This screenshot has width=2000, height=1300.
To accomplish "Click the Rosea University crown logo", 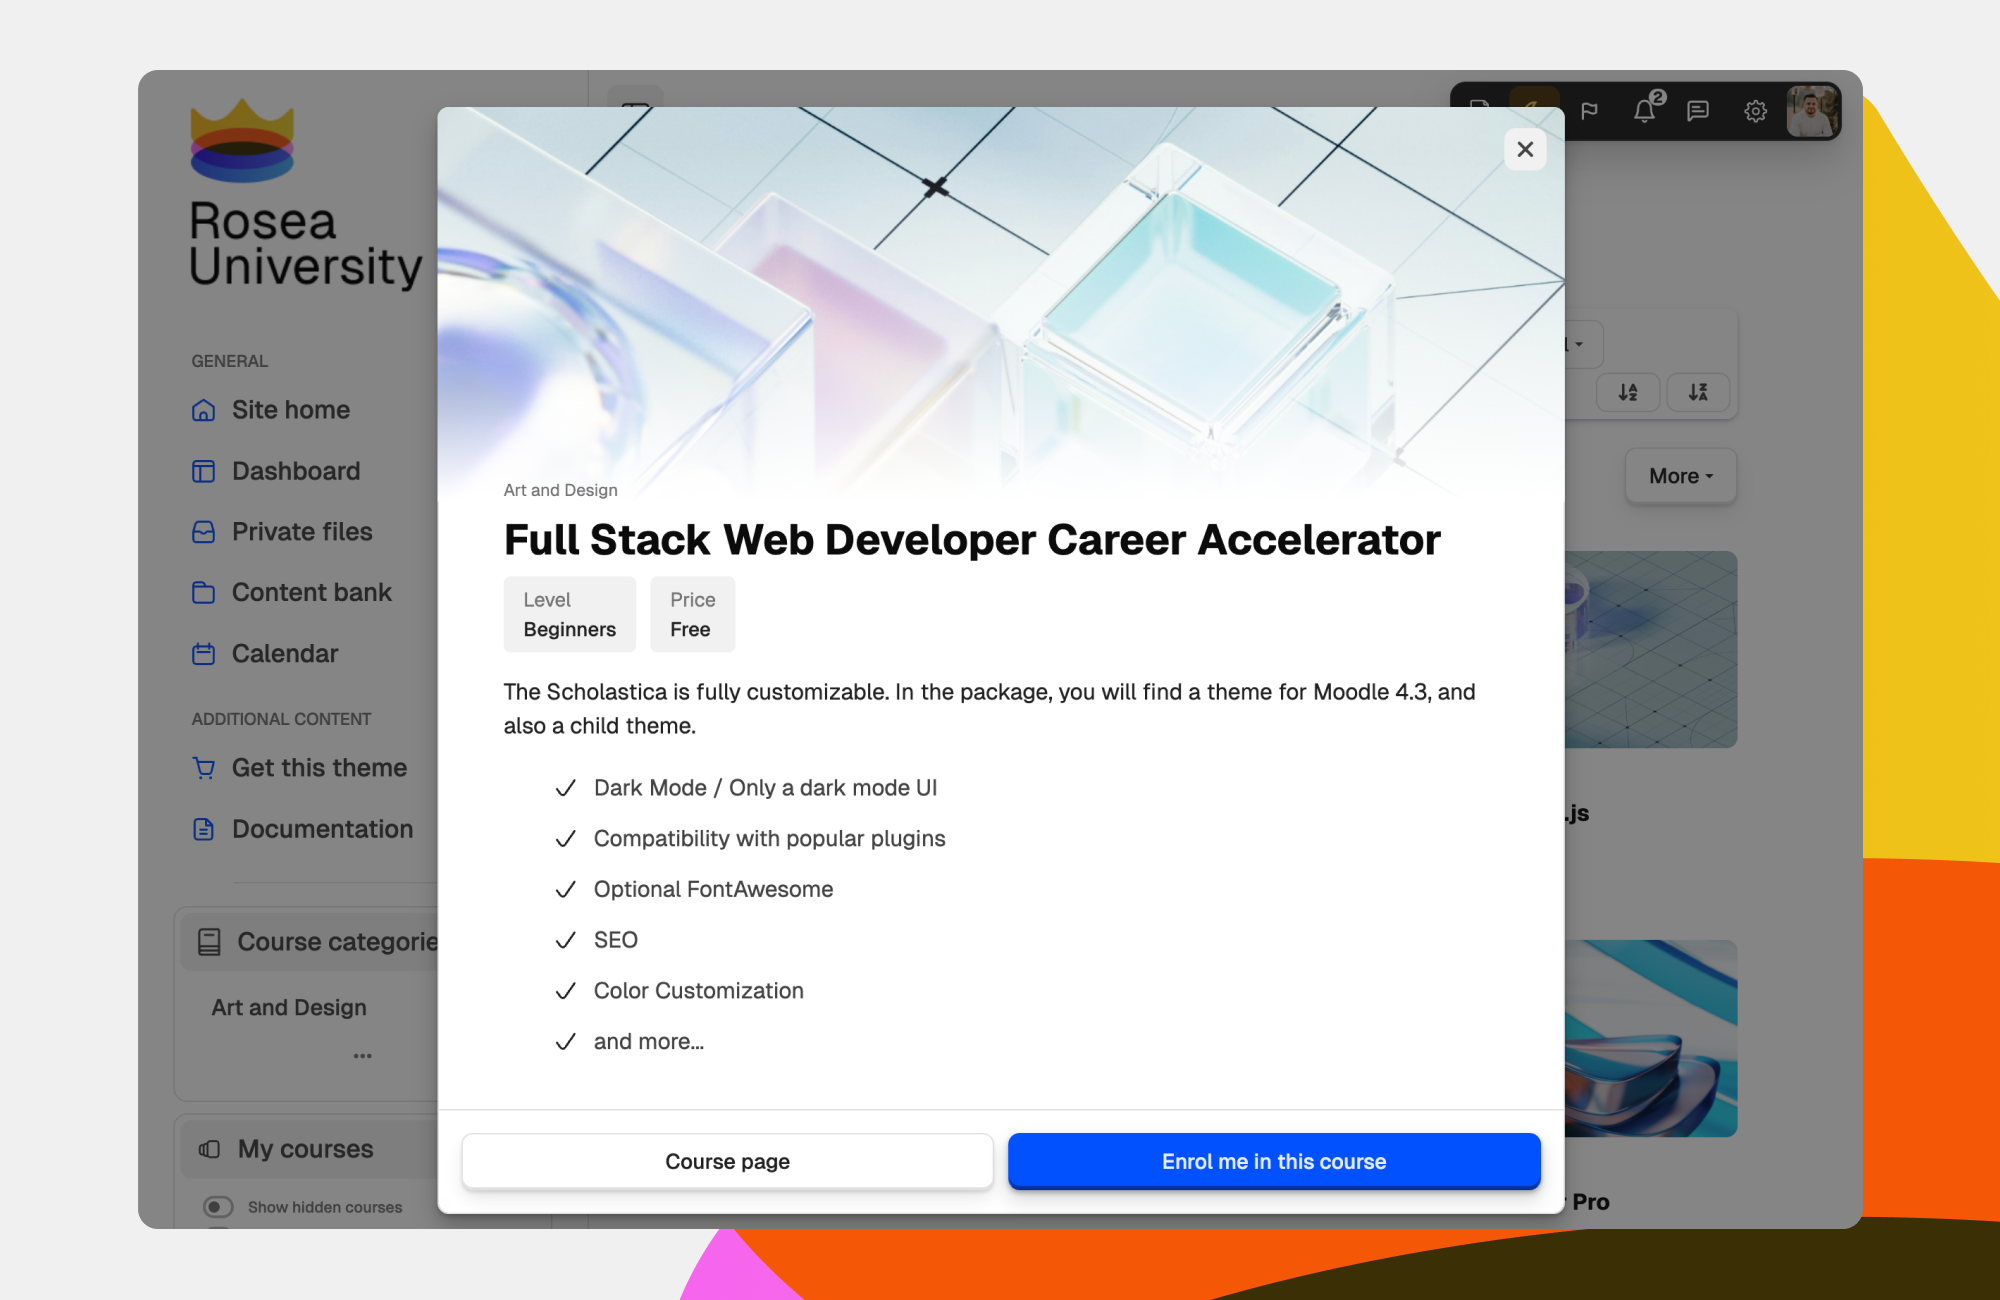I will (x=242, y=140).
